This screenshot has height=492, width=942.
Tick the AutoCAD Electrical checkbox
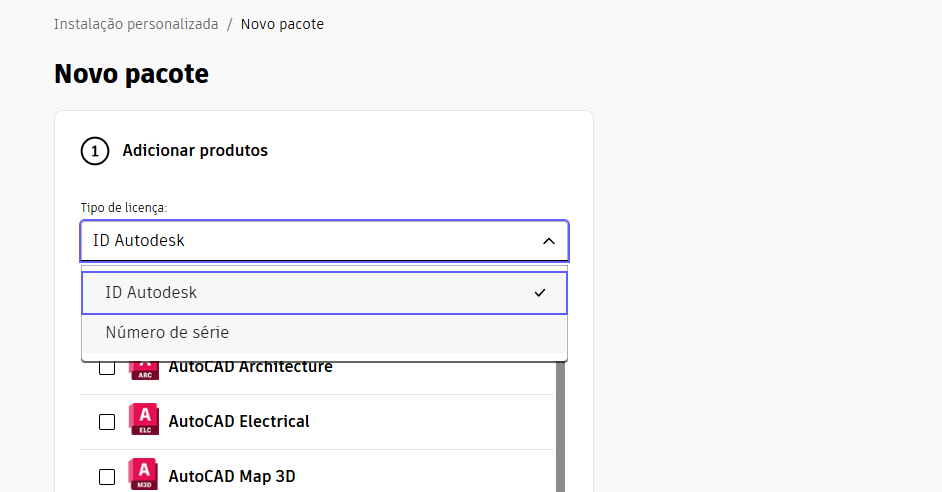107,422
